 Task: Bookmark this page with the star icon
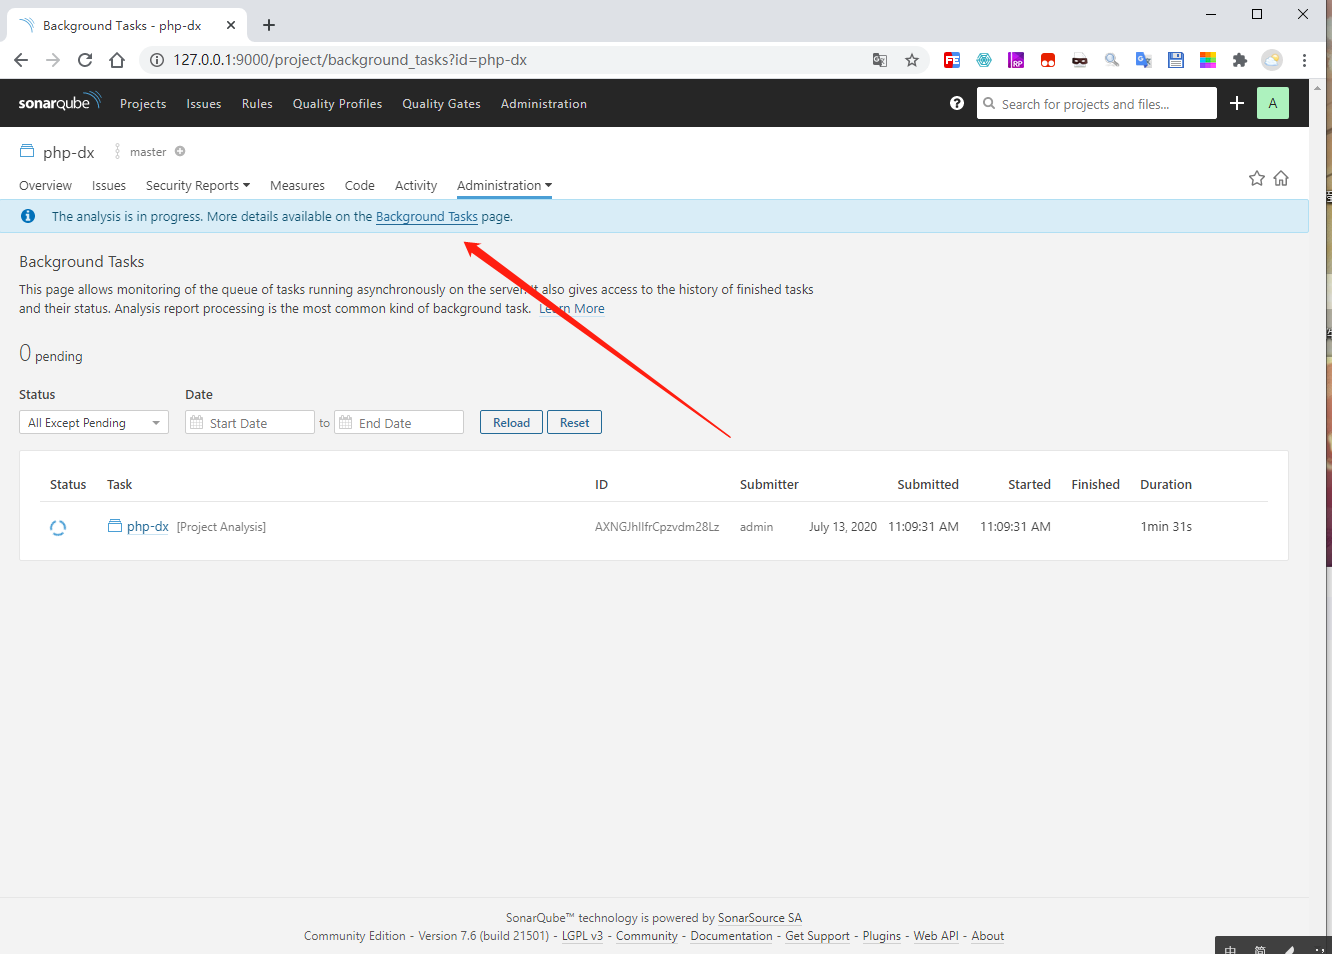[912, 60]
